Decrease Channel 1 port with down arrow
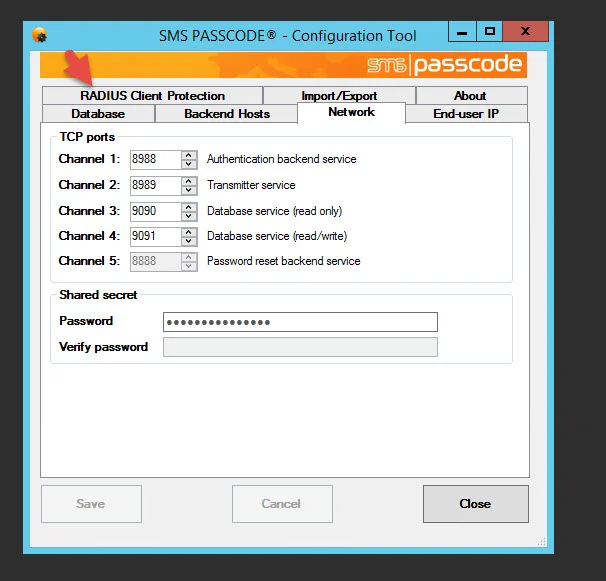Screen dimensions: 606x581 pos(189,164)
